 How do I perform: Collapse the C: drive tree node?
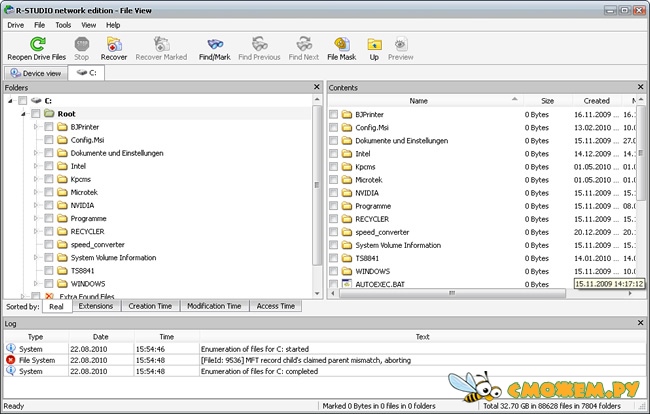click(10, 101)
